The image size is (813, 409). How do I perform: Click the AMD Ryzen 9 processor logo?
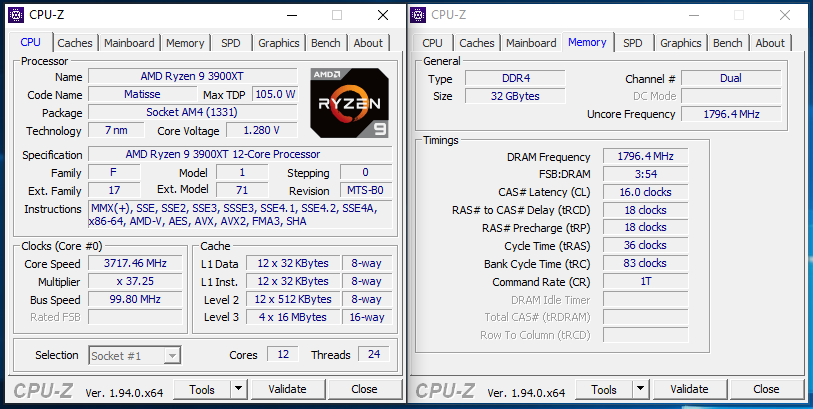click(x=349, y=103)
